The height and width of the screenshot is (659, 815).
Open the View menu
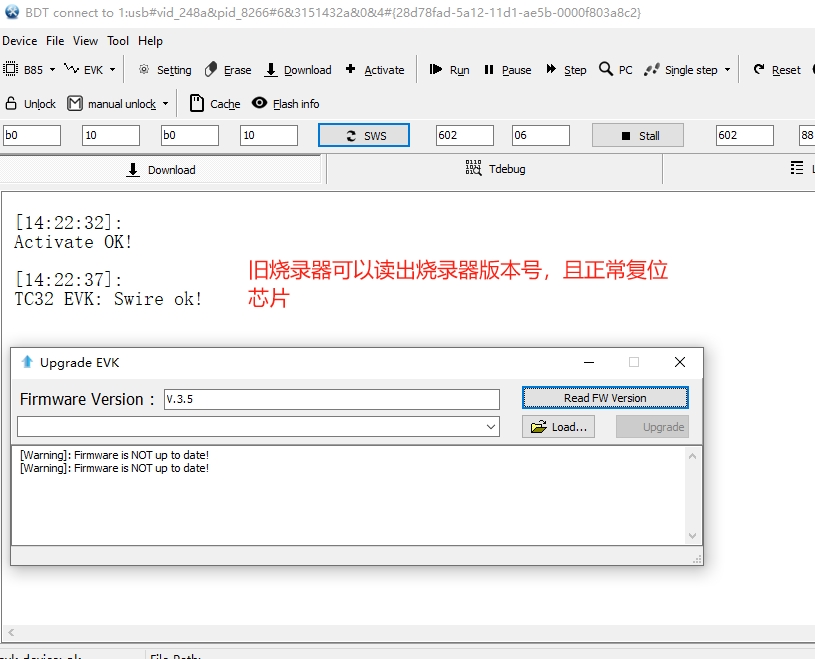(85, 41)
